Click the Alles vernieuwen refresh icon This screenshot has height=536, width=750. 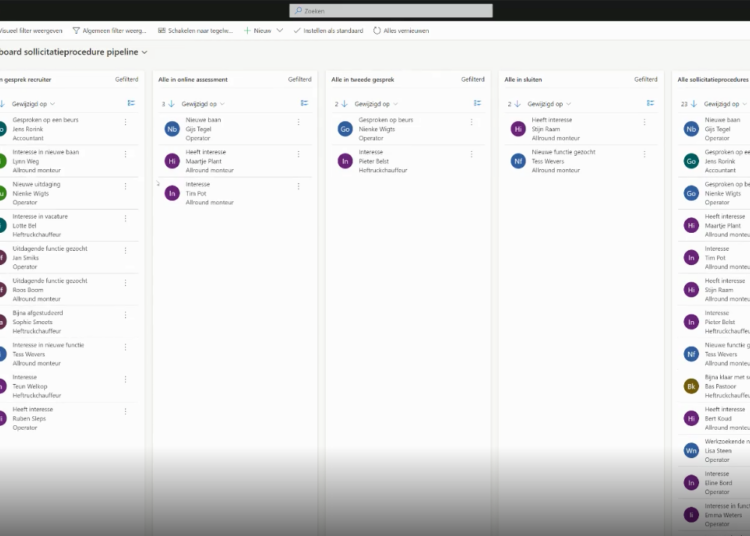point(377,31)
